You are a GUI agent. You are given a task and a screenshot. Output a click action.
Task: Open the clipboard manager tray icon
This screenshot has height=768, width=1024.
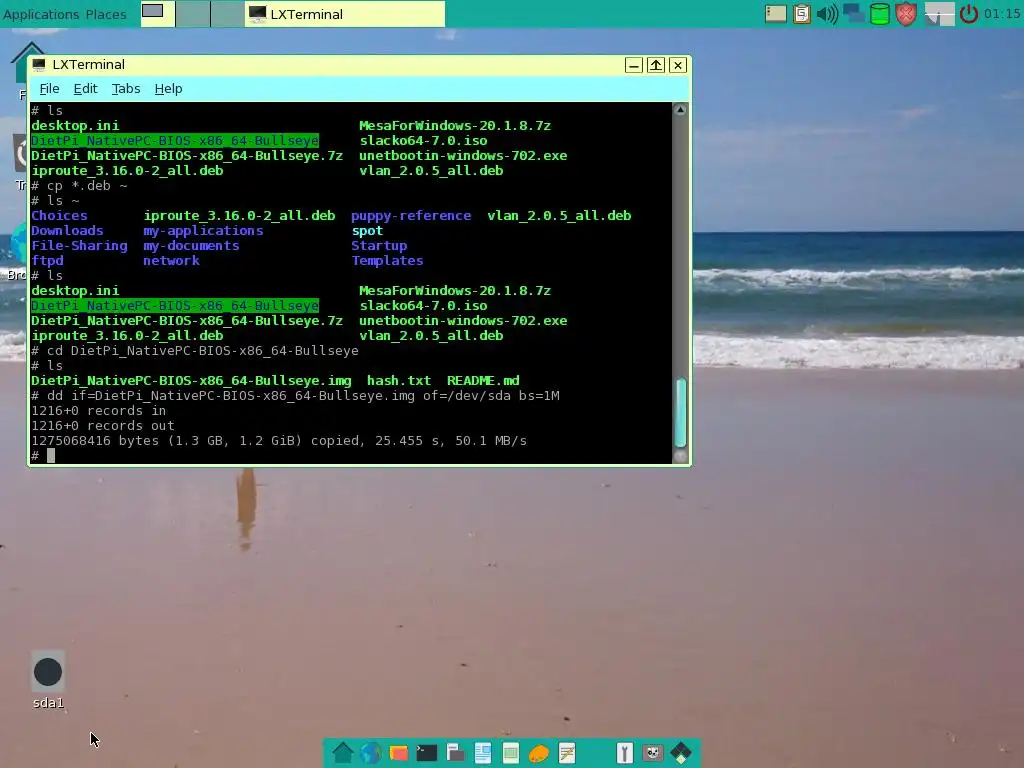(x=801, y=14)
